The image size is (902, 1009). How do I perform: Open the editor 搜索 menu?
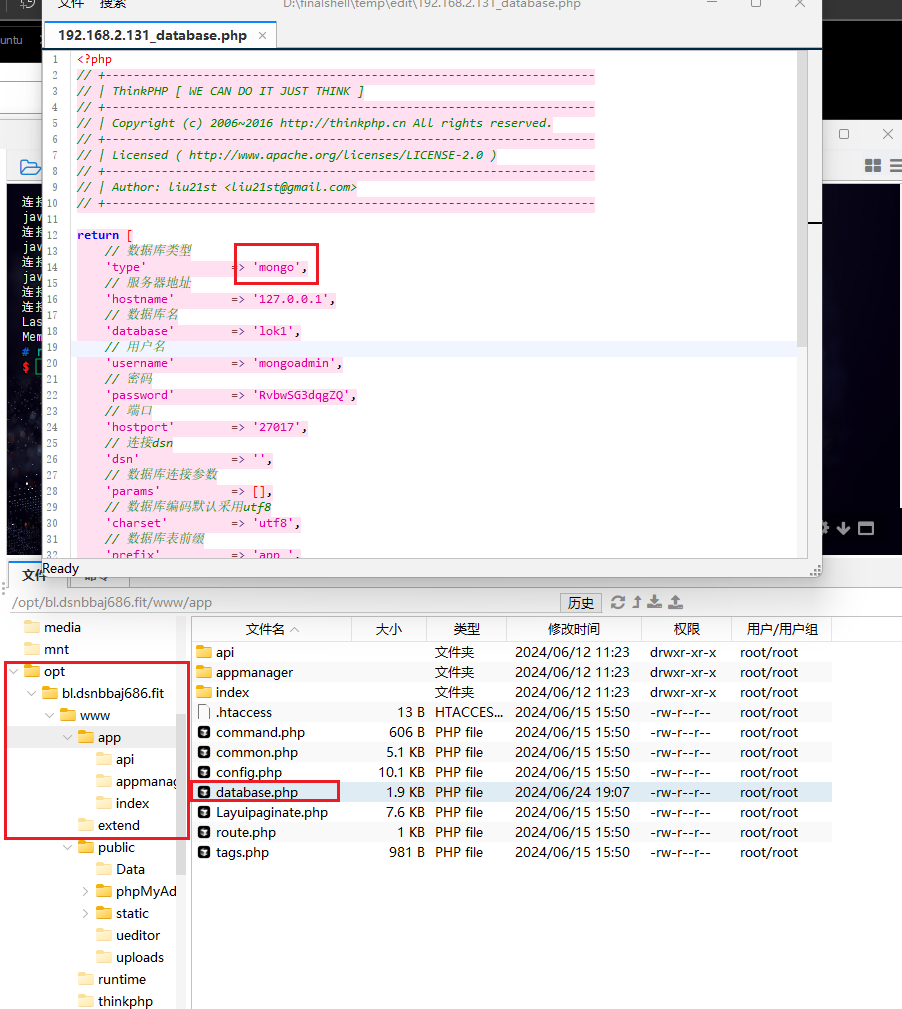point(113,4)
